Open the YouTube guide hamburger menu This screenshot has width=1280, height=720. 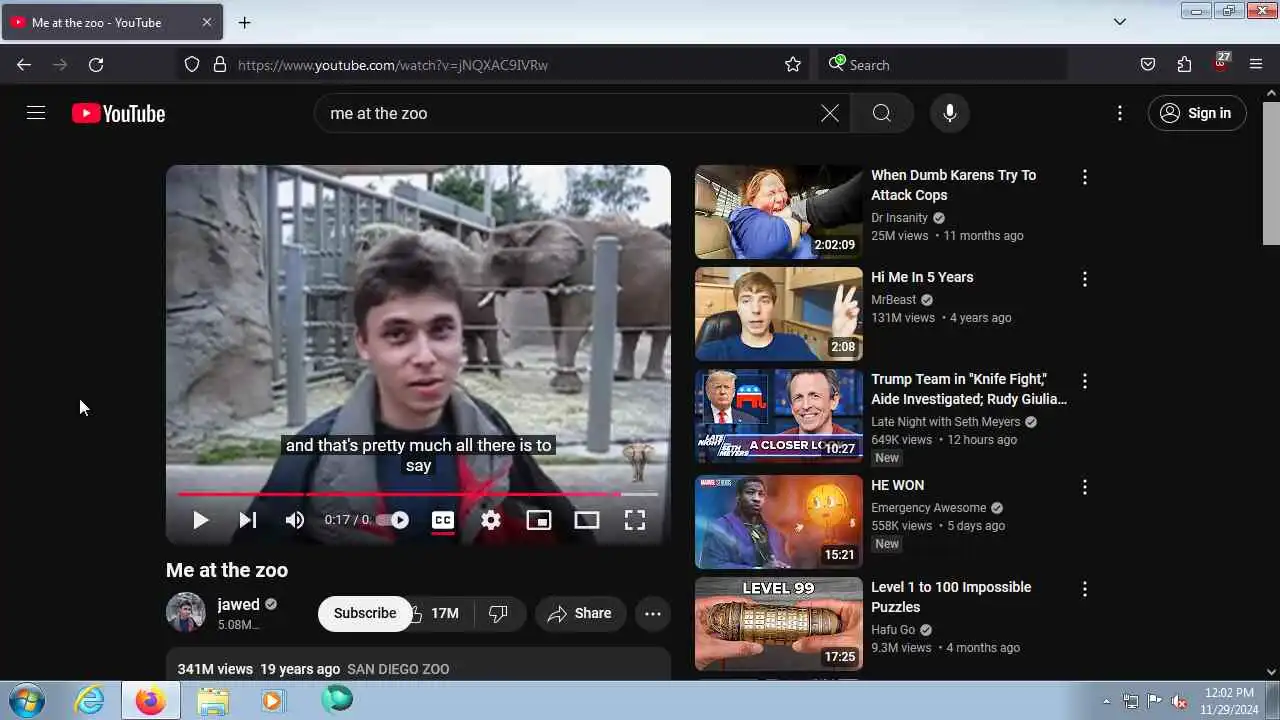click(36, 113)
